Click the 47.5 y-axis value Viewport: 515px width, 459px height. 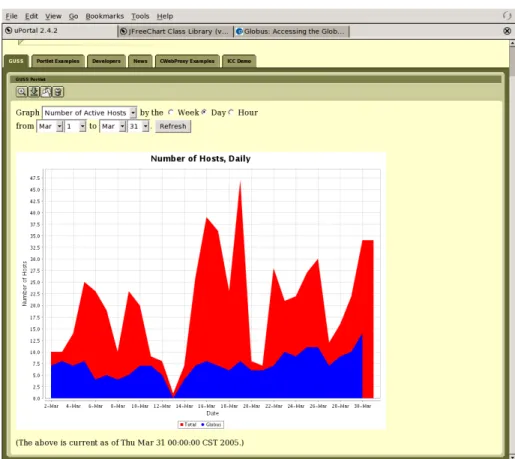click(35, 178)
